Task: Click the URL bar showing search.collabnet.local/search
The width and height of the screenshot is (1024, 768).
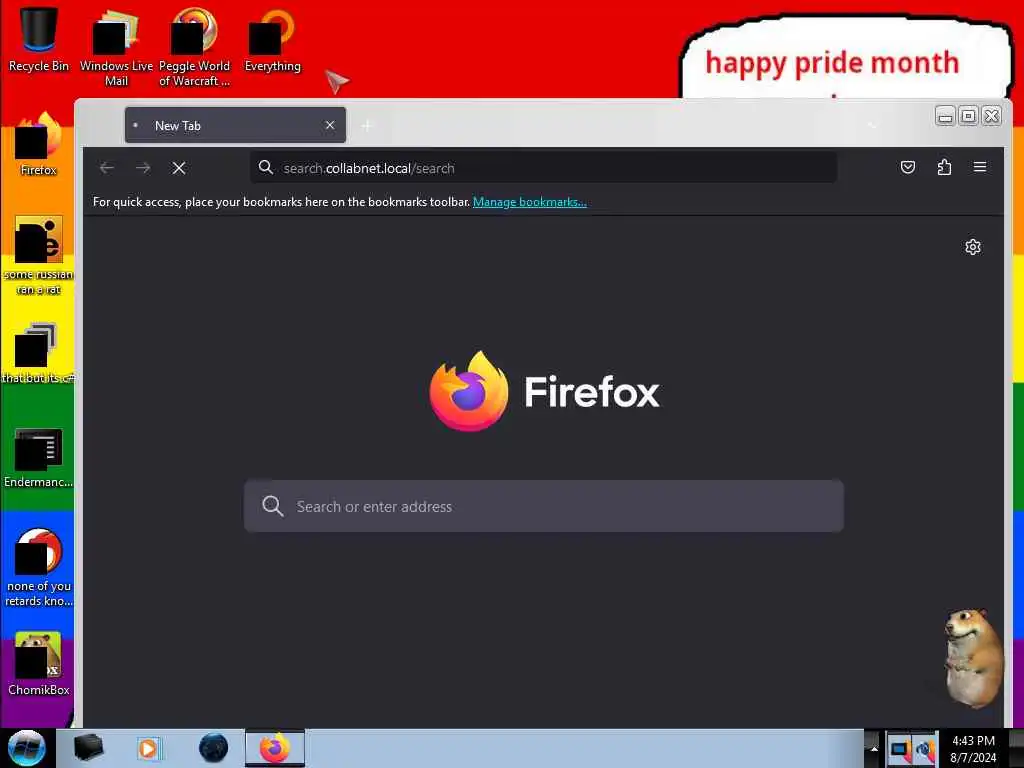Action: (x=543, y=168)
